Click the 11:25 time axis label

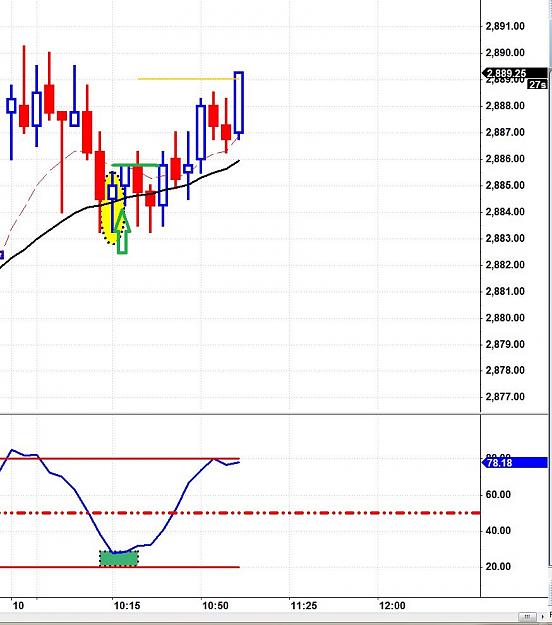304,606
